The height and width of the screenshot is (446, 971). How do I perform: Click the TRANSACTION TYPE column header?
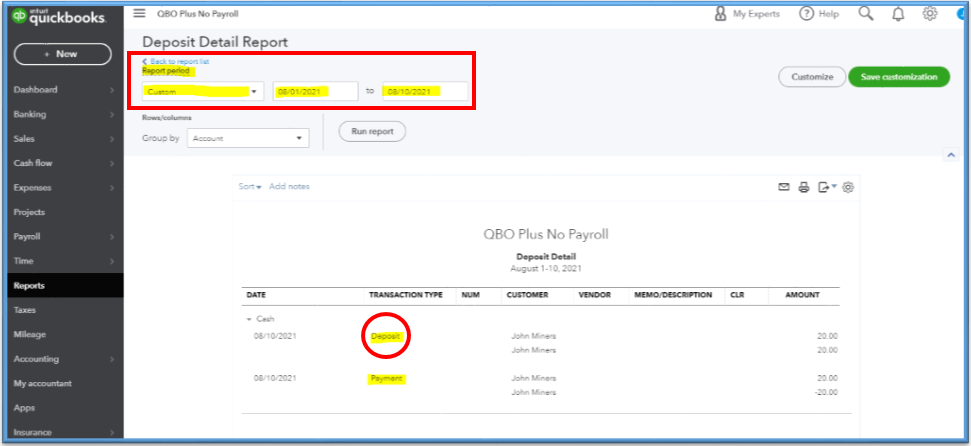click(406, 295)
